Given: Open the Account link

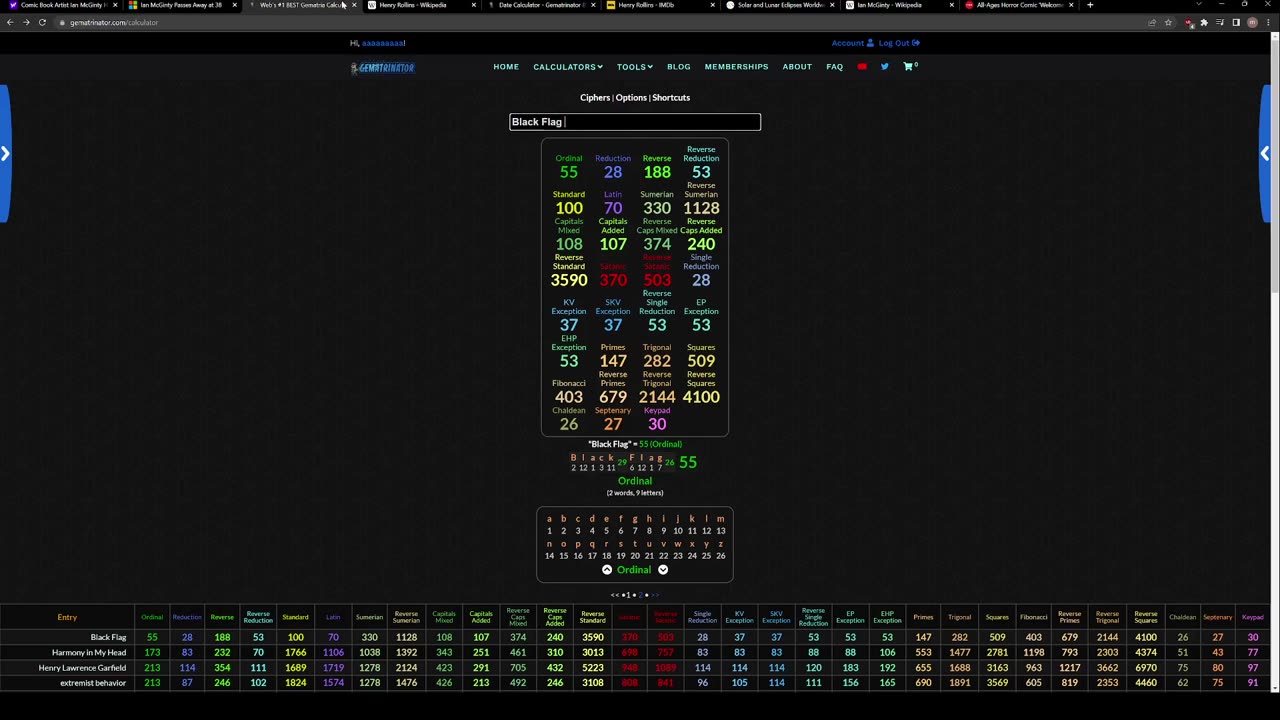Looking at the screenshot, I should [852, 43].
